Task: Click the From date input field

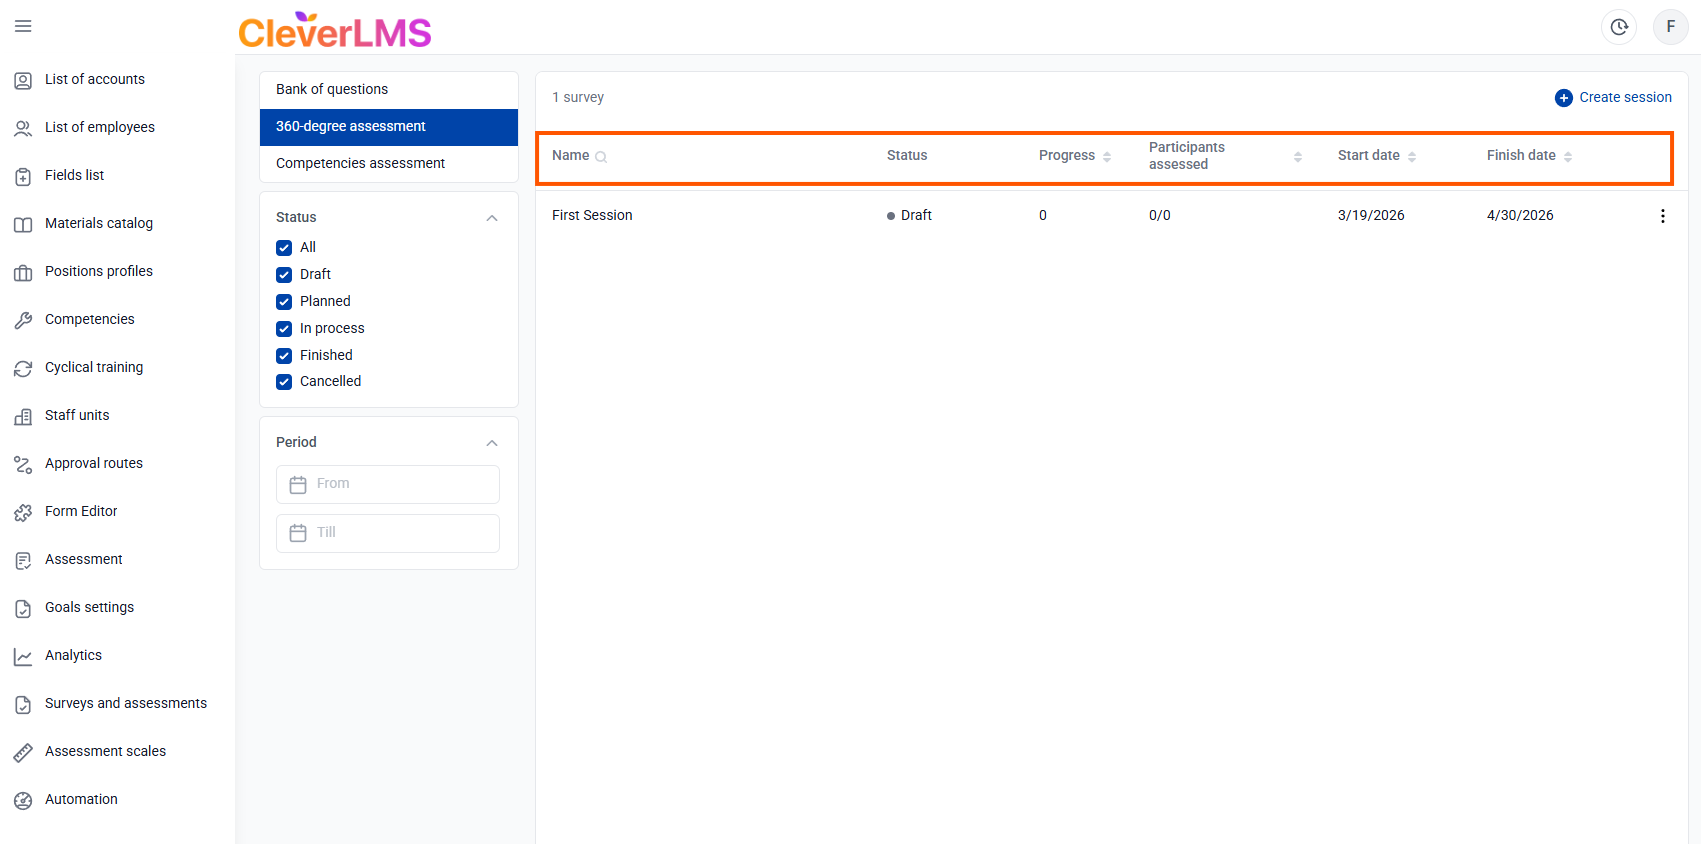Action: point(388,484)
